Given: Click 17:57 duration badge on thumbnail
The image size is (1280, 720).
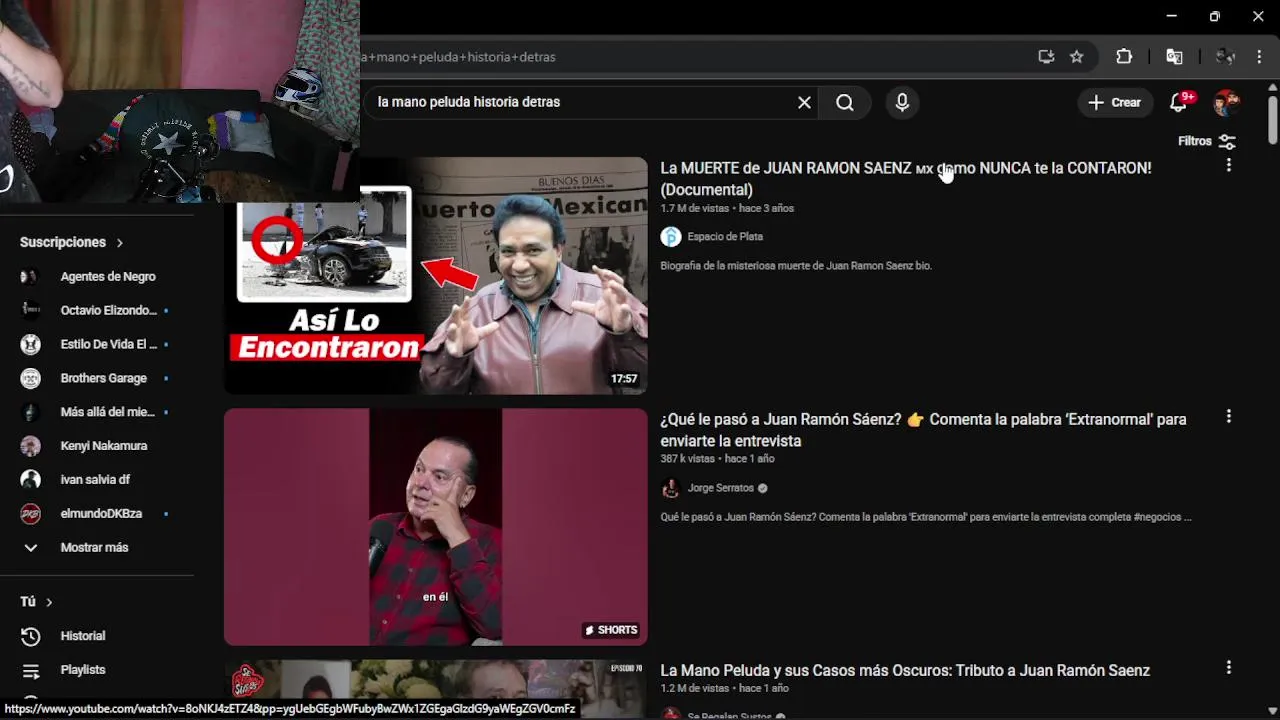Looking at the screenshot, I should 624,379.
